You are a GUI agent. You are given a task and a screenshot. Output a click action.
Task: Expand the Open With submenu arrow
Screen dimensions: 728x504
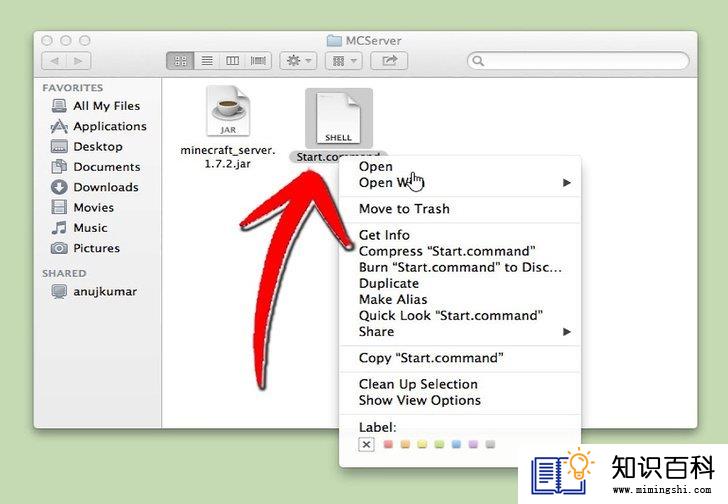566,182
